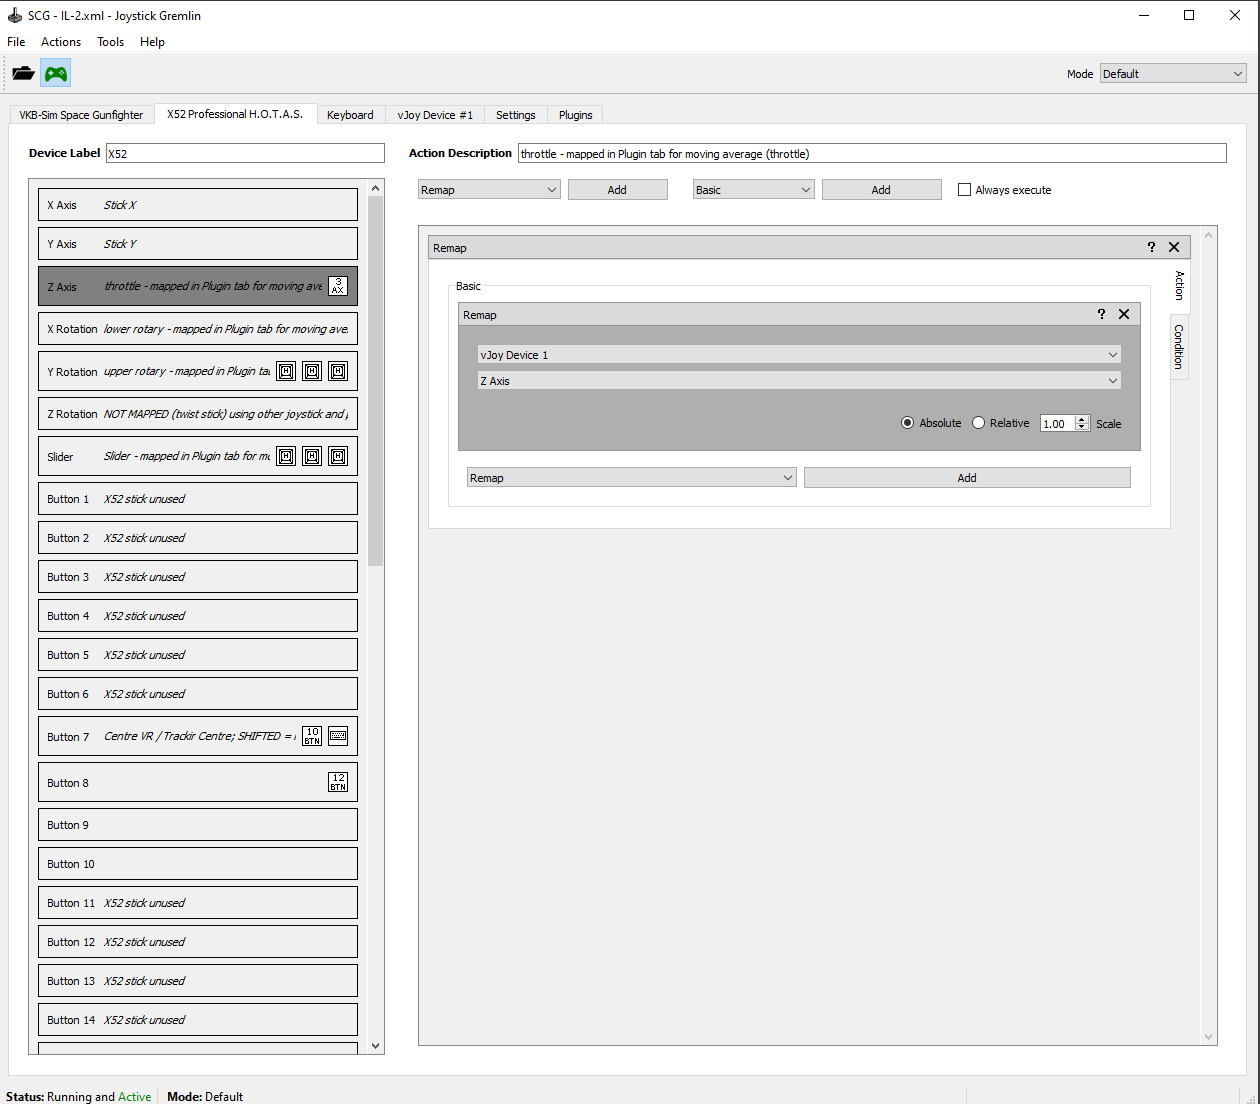Select the X Rotation lower rotary entry
The image size is (1260, 1104).
[x=198, y=329]
